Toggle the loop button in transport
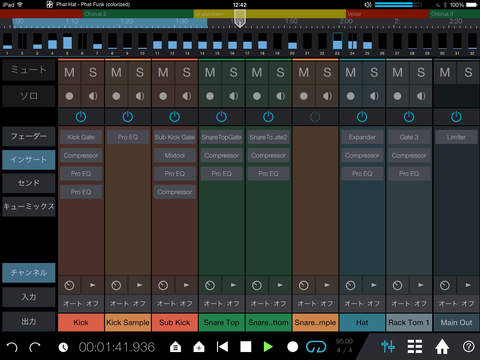480x360 pixels. click(316, 347)
